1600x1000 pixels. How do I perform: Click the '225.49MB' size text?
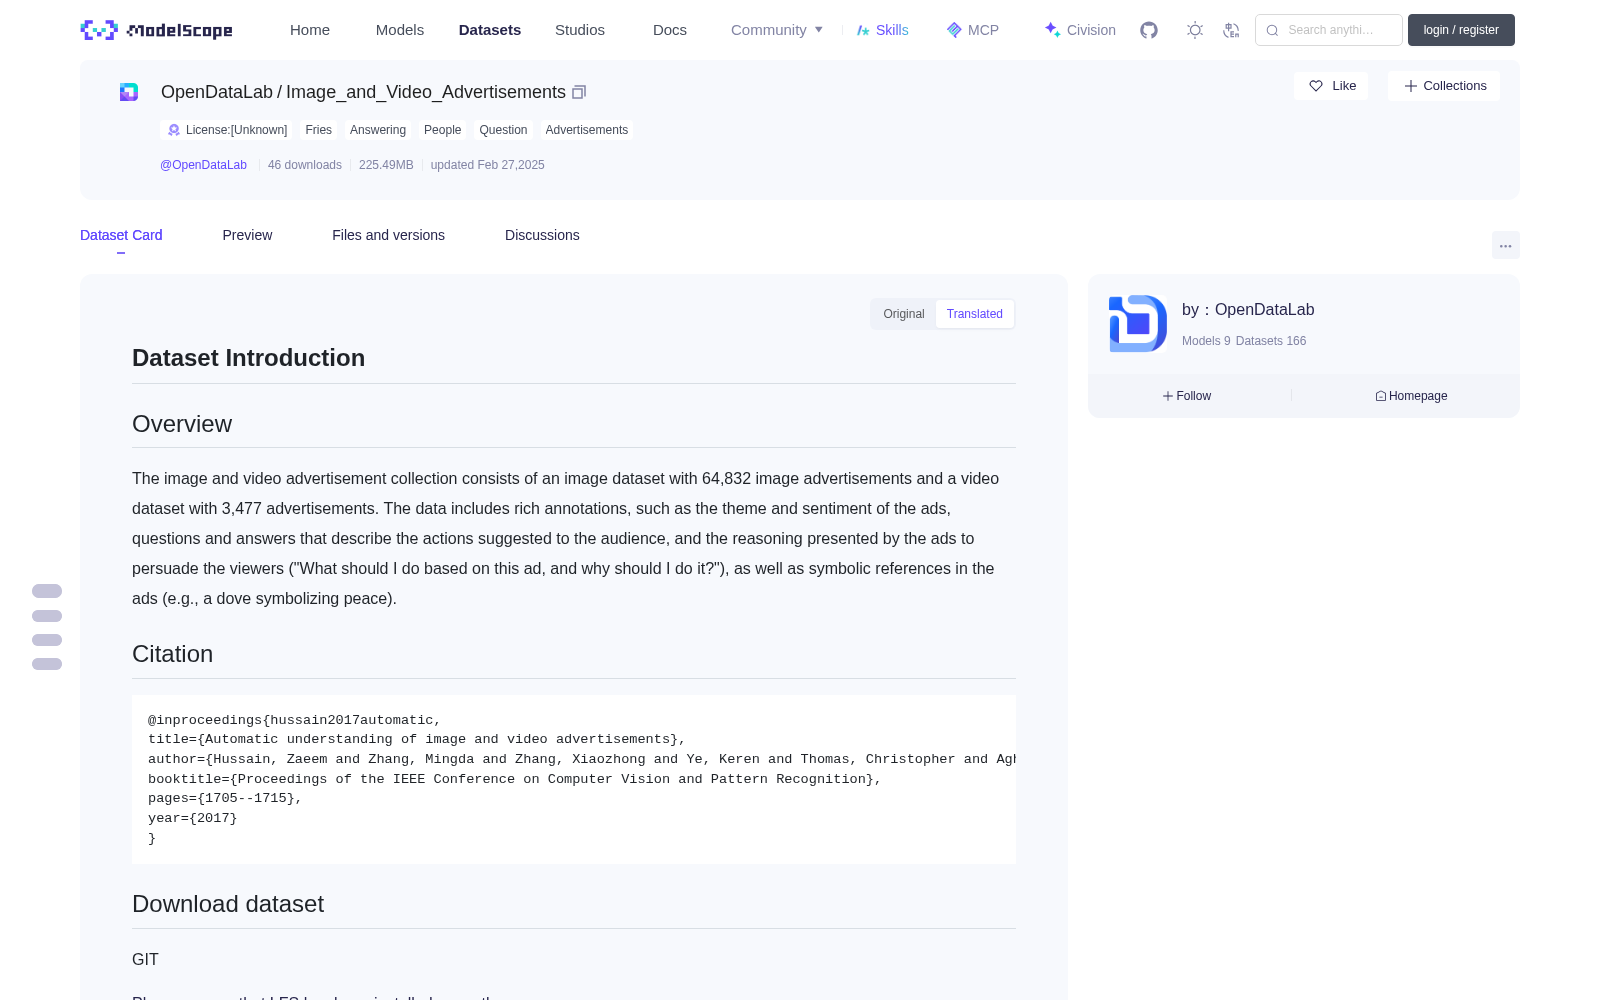pos(386,165)
